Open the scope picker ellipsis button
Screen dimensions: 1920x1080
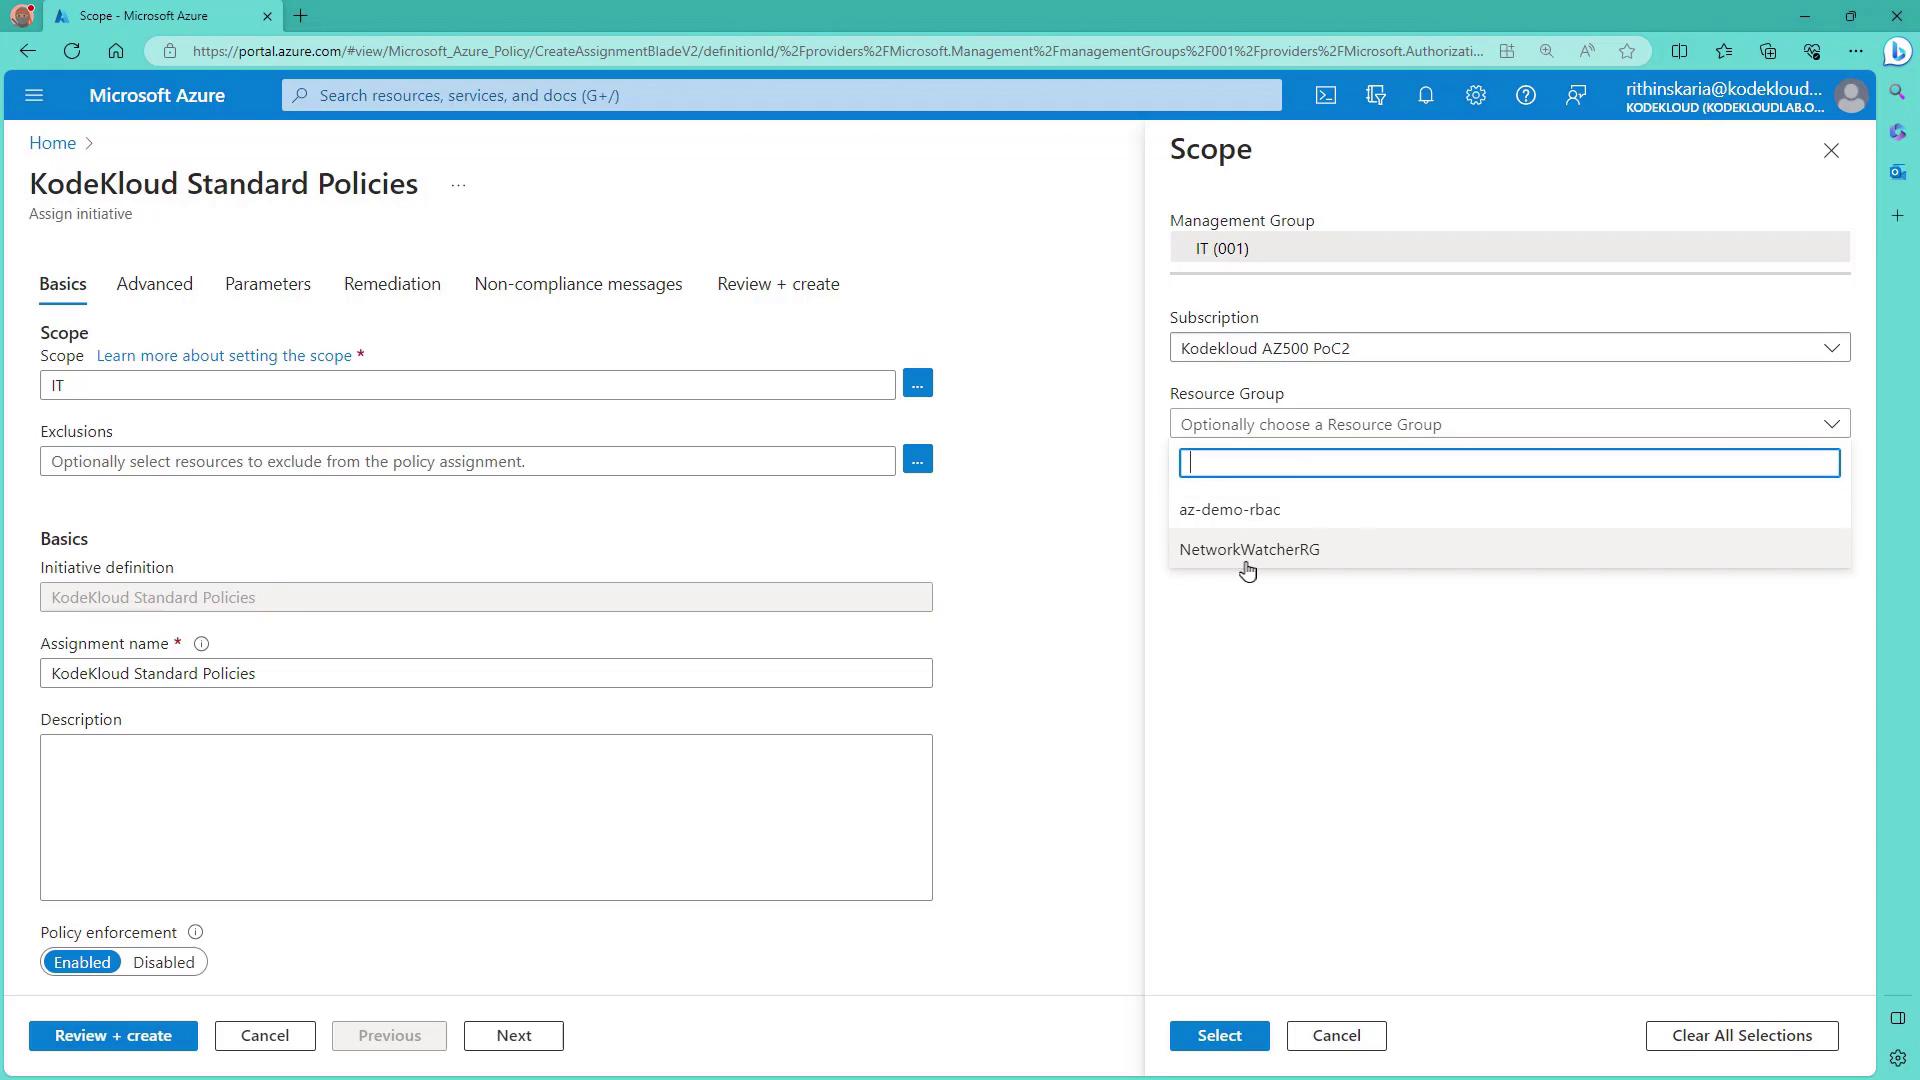pyautogui.click(x=917, y=384)
